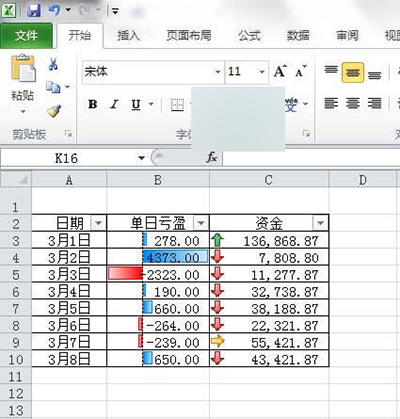Click the cell containing 32,738.87

[269, 292]
